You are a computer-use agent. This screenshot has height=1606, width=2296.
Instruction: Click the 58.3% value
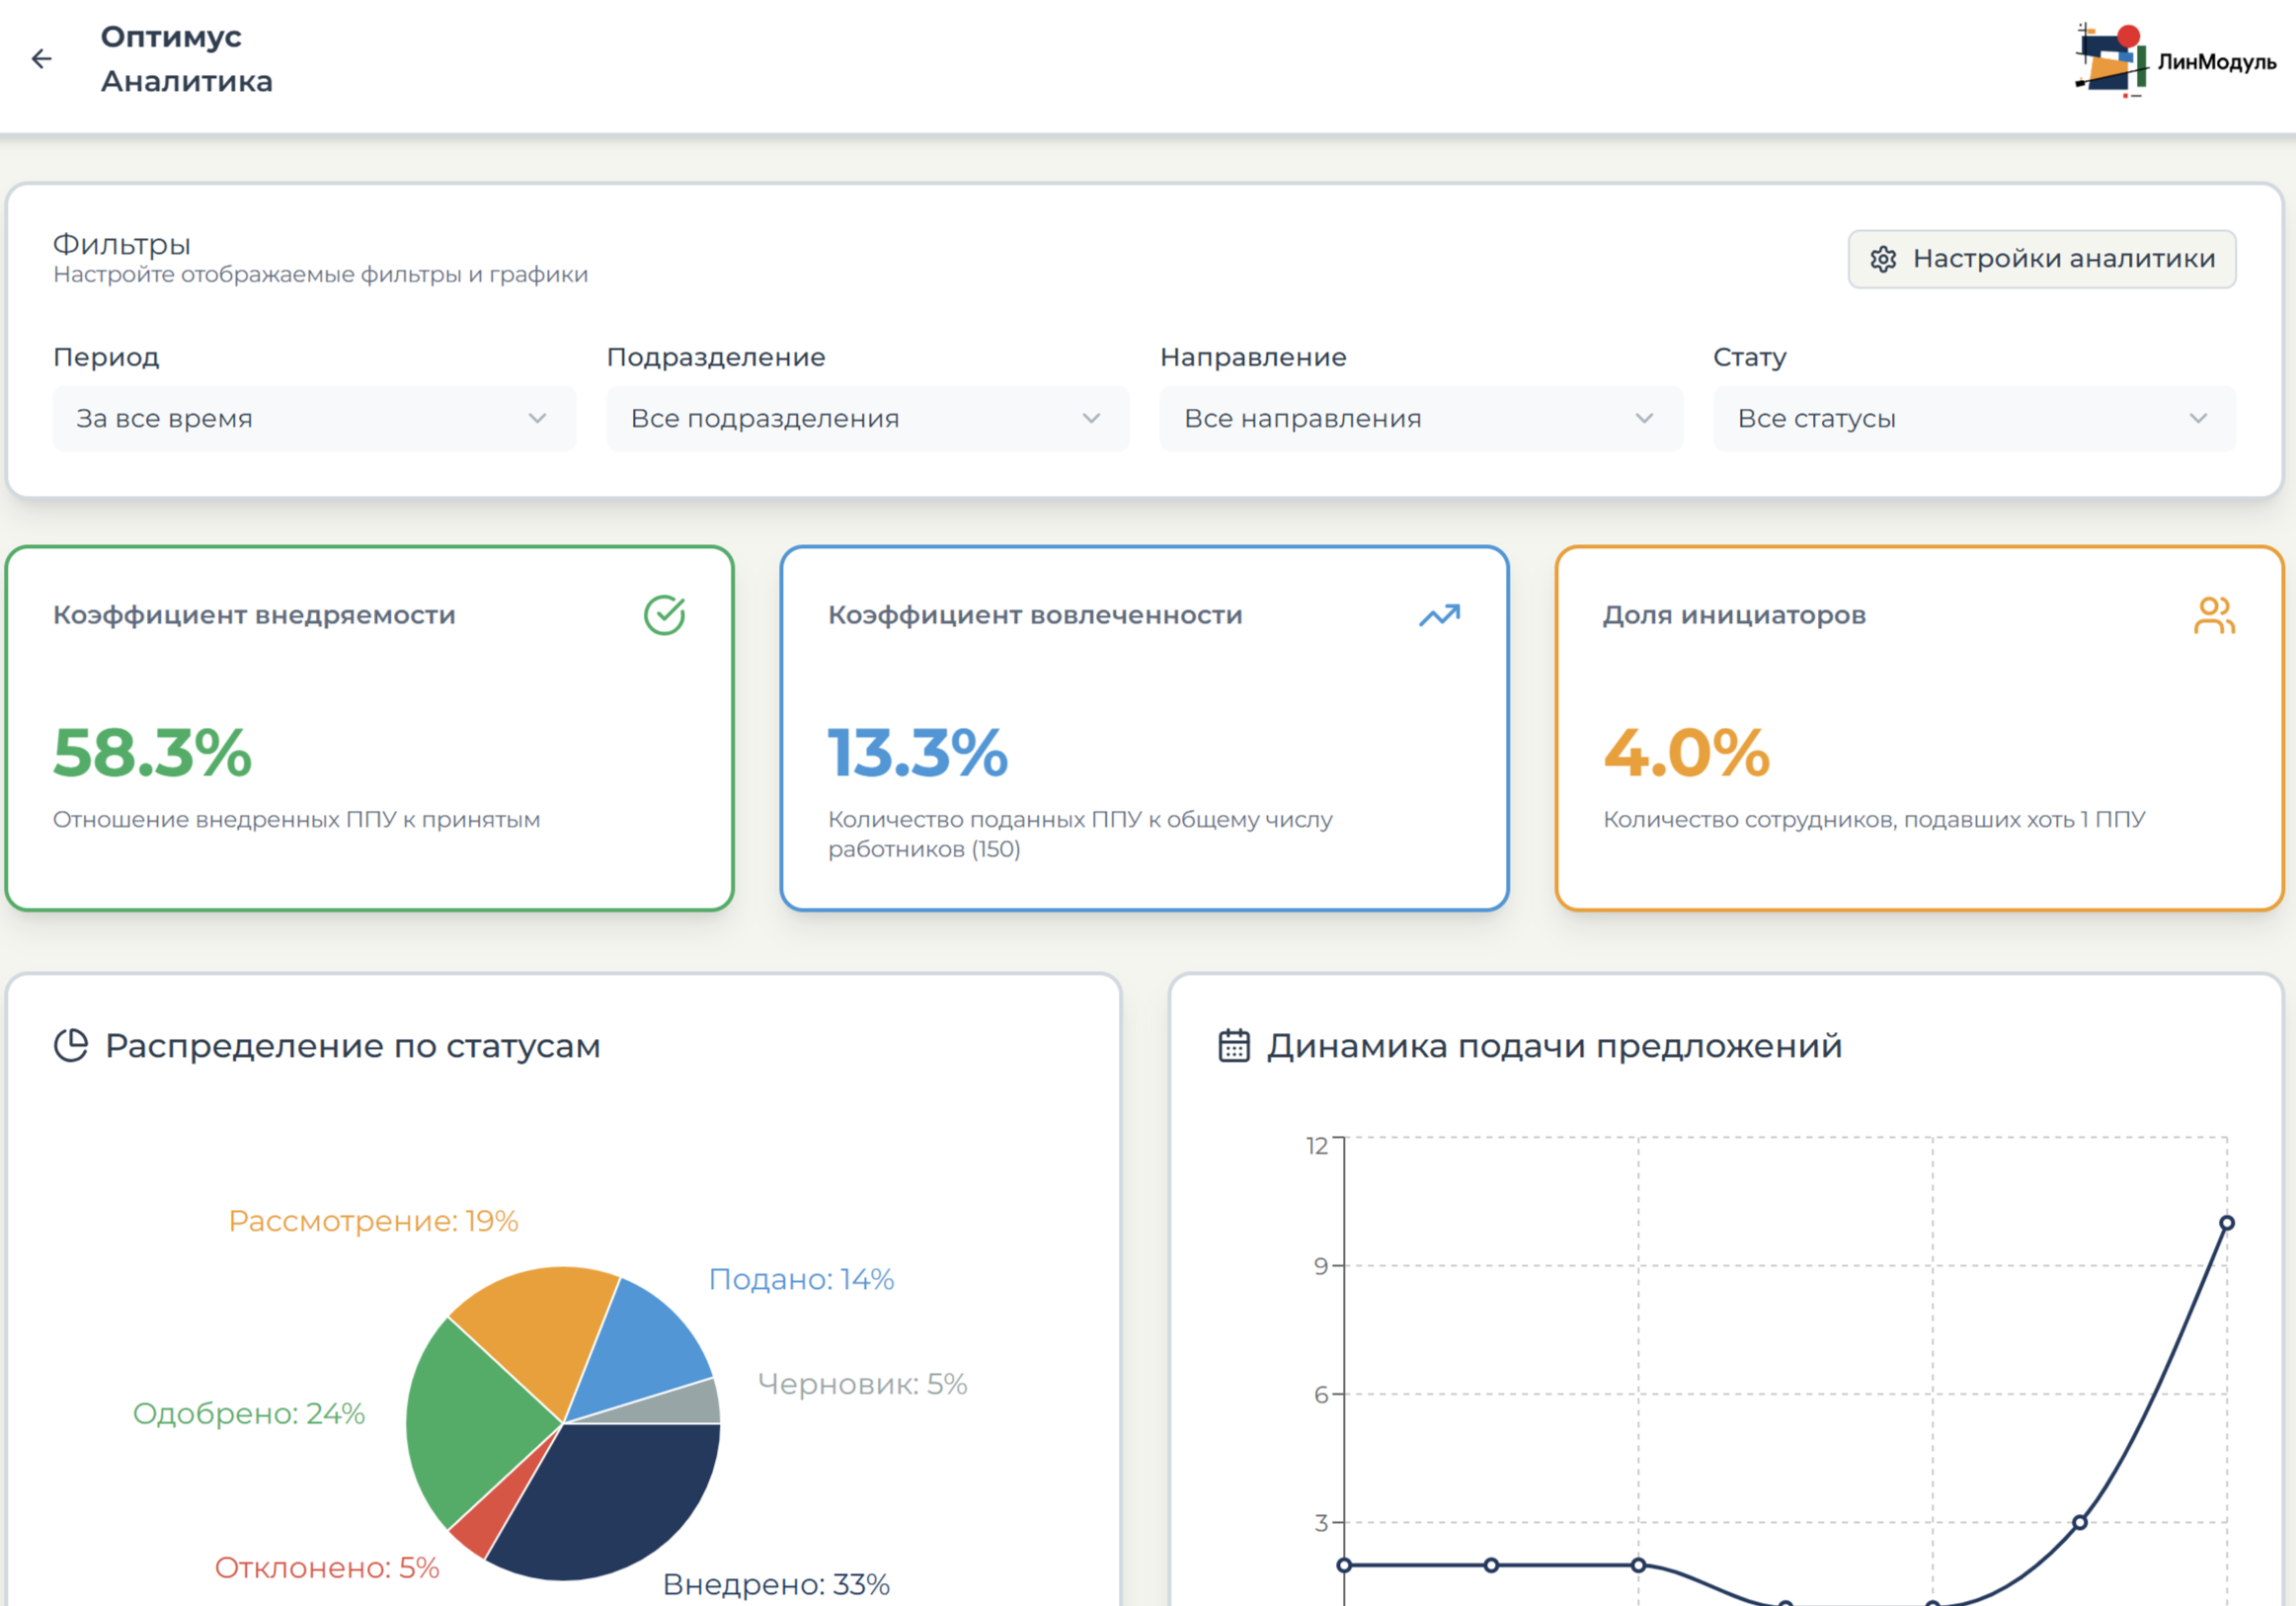[x=152, y=752]
